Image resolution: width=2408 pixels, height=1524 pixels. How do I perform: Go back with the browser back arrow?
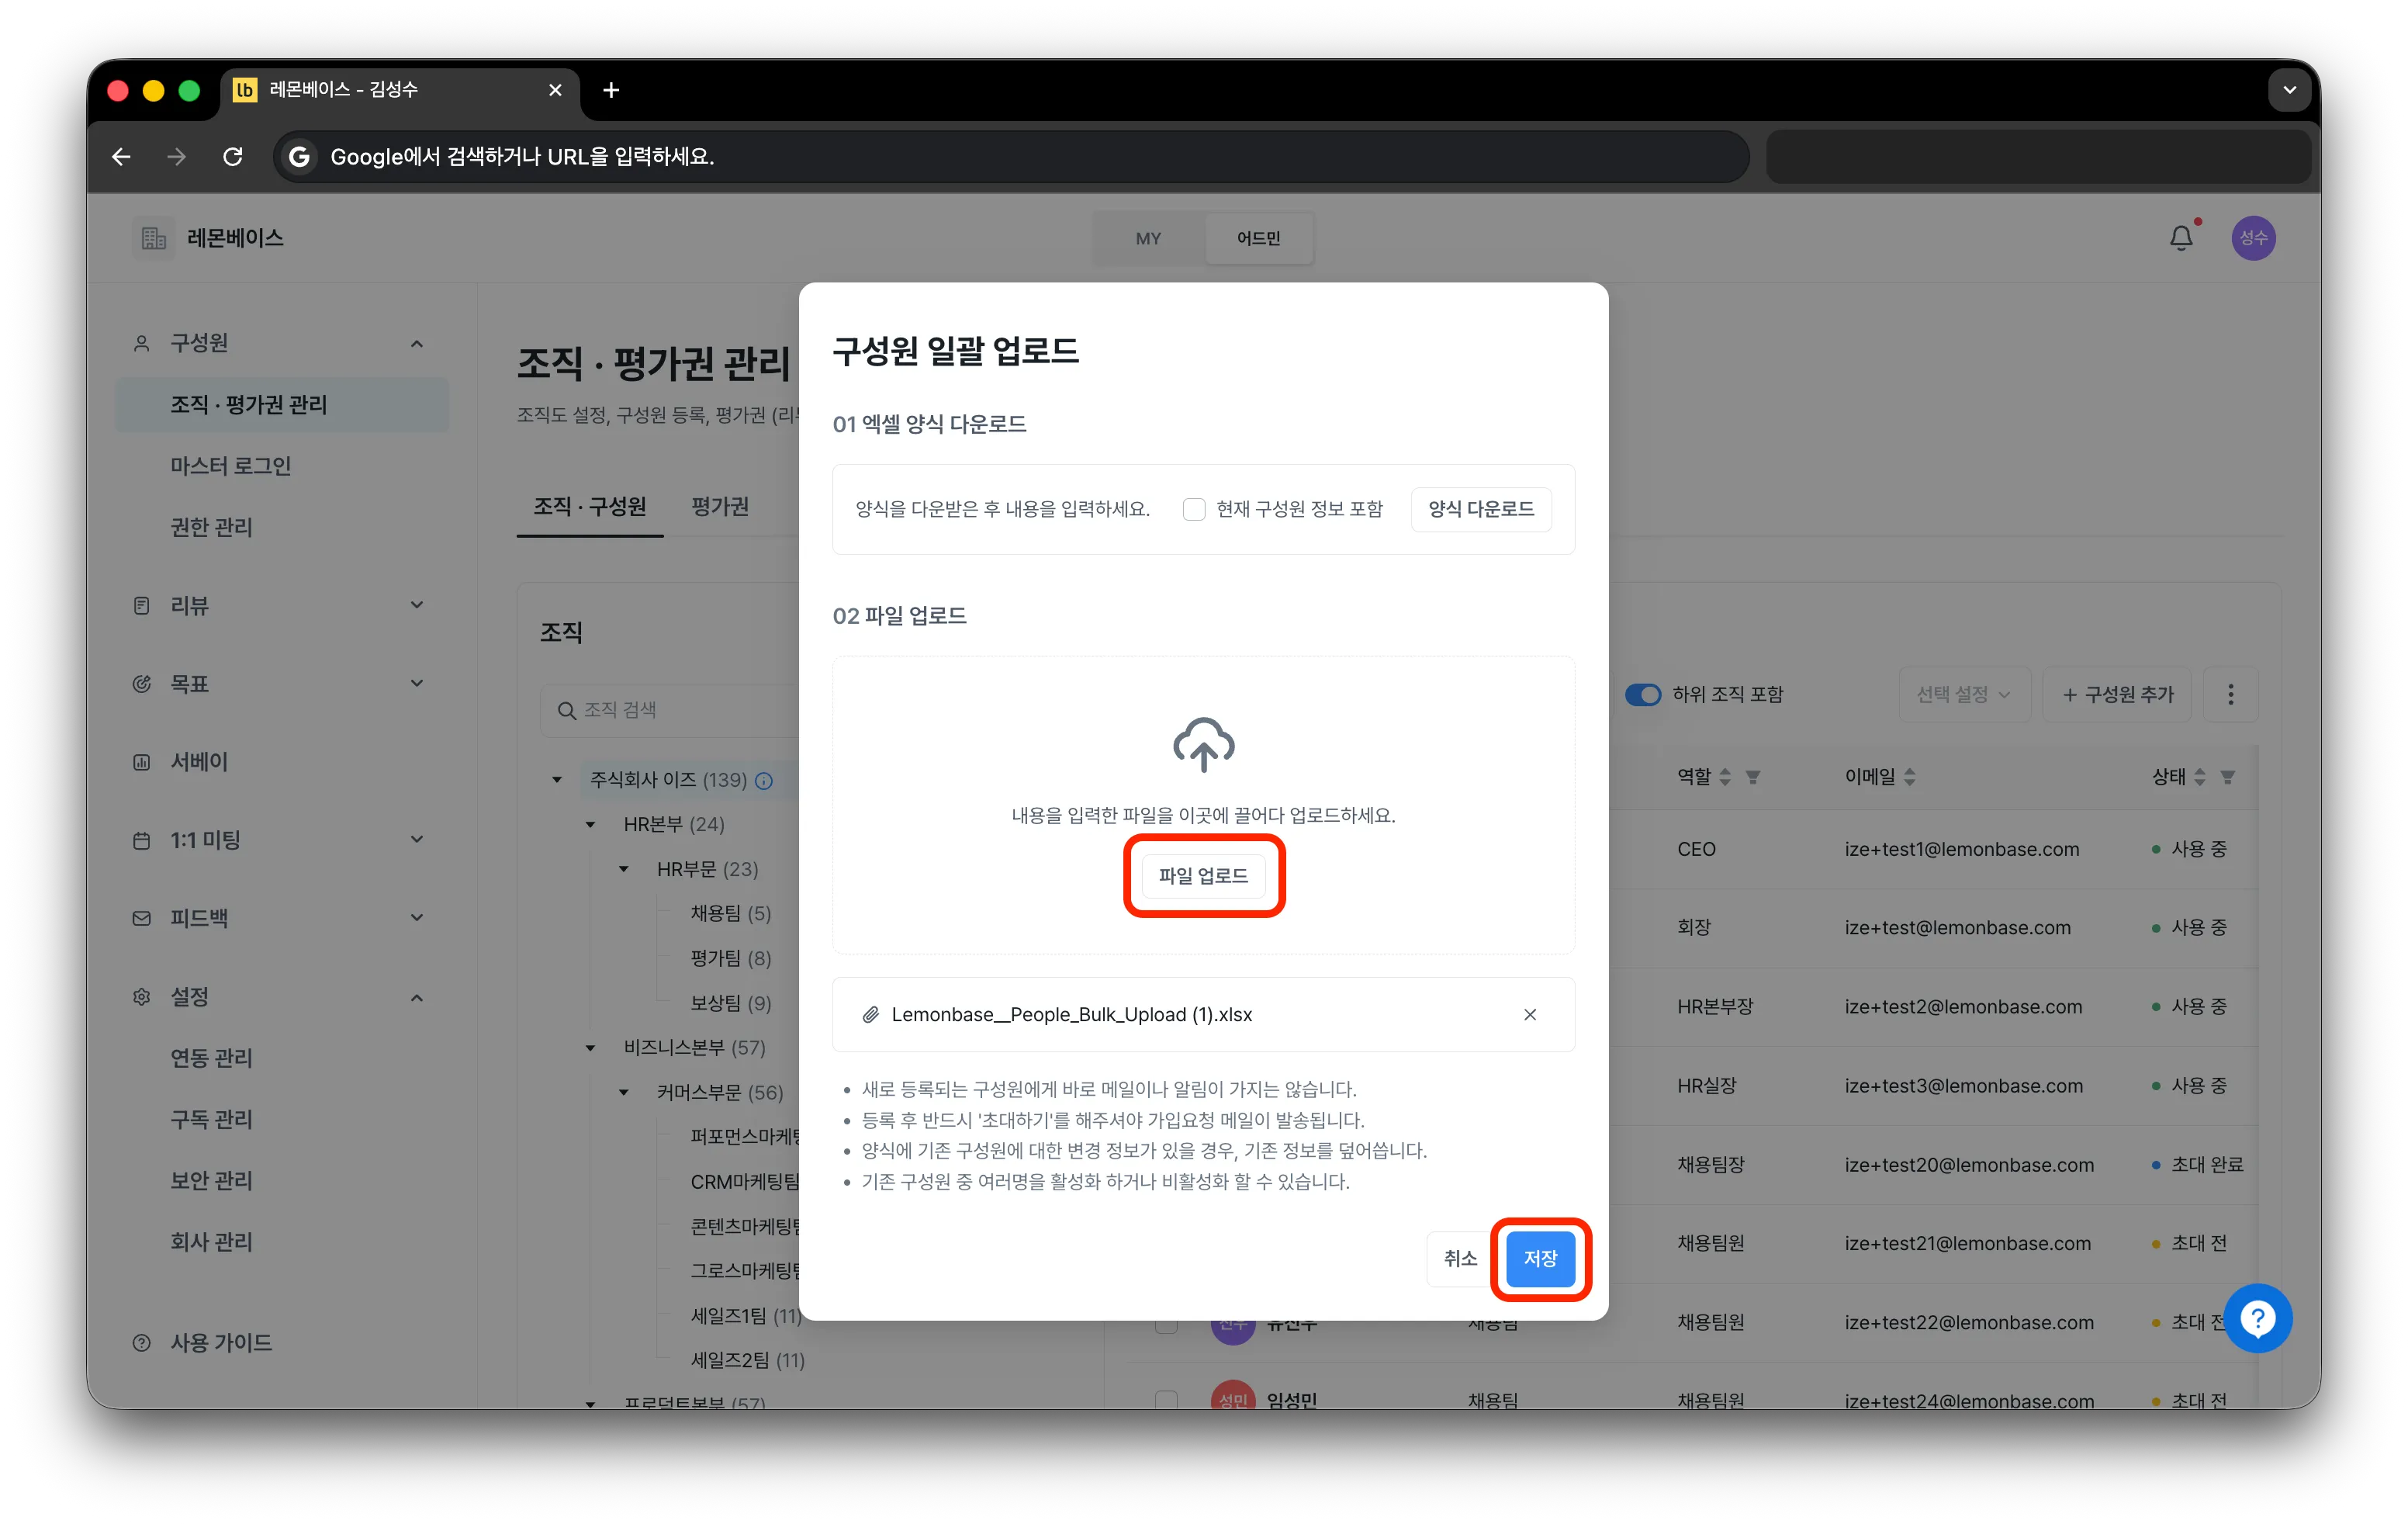coord(121,157)
